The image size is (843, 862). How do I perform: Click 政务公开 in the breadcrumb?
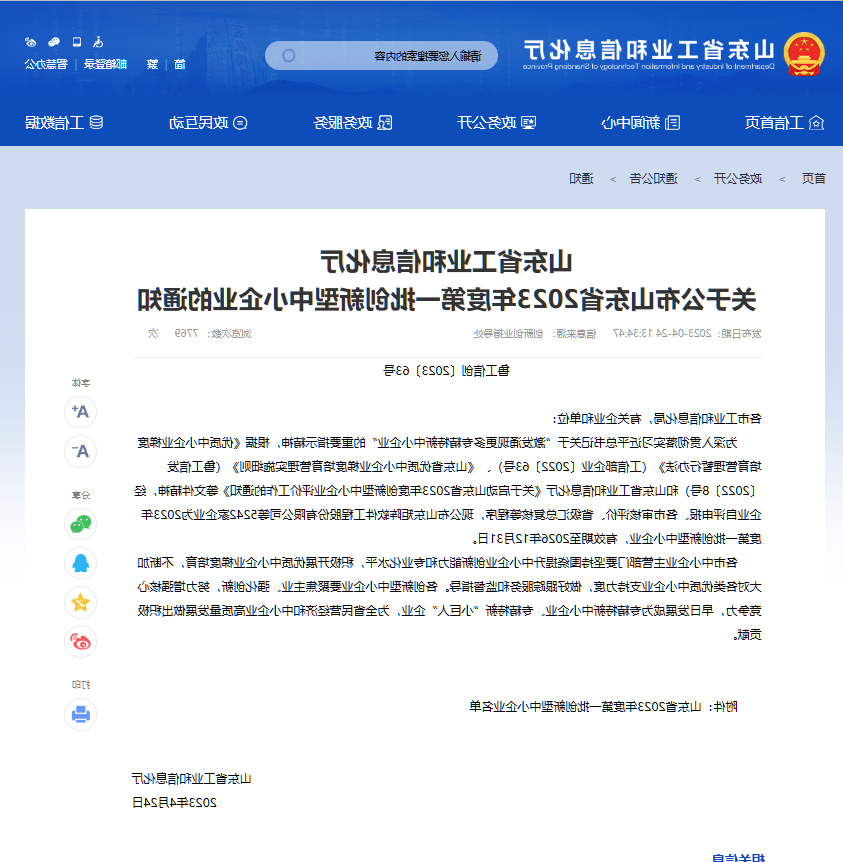(x=738, y=179)
